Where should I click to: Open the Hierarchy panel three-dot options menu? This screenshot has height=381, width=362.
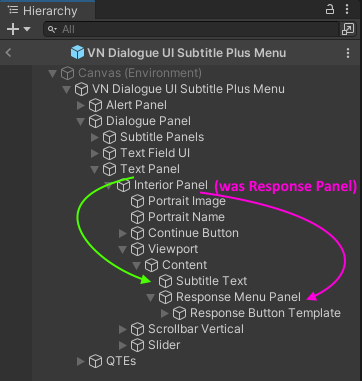(347, 9)
